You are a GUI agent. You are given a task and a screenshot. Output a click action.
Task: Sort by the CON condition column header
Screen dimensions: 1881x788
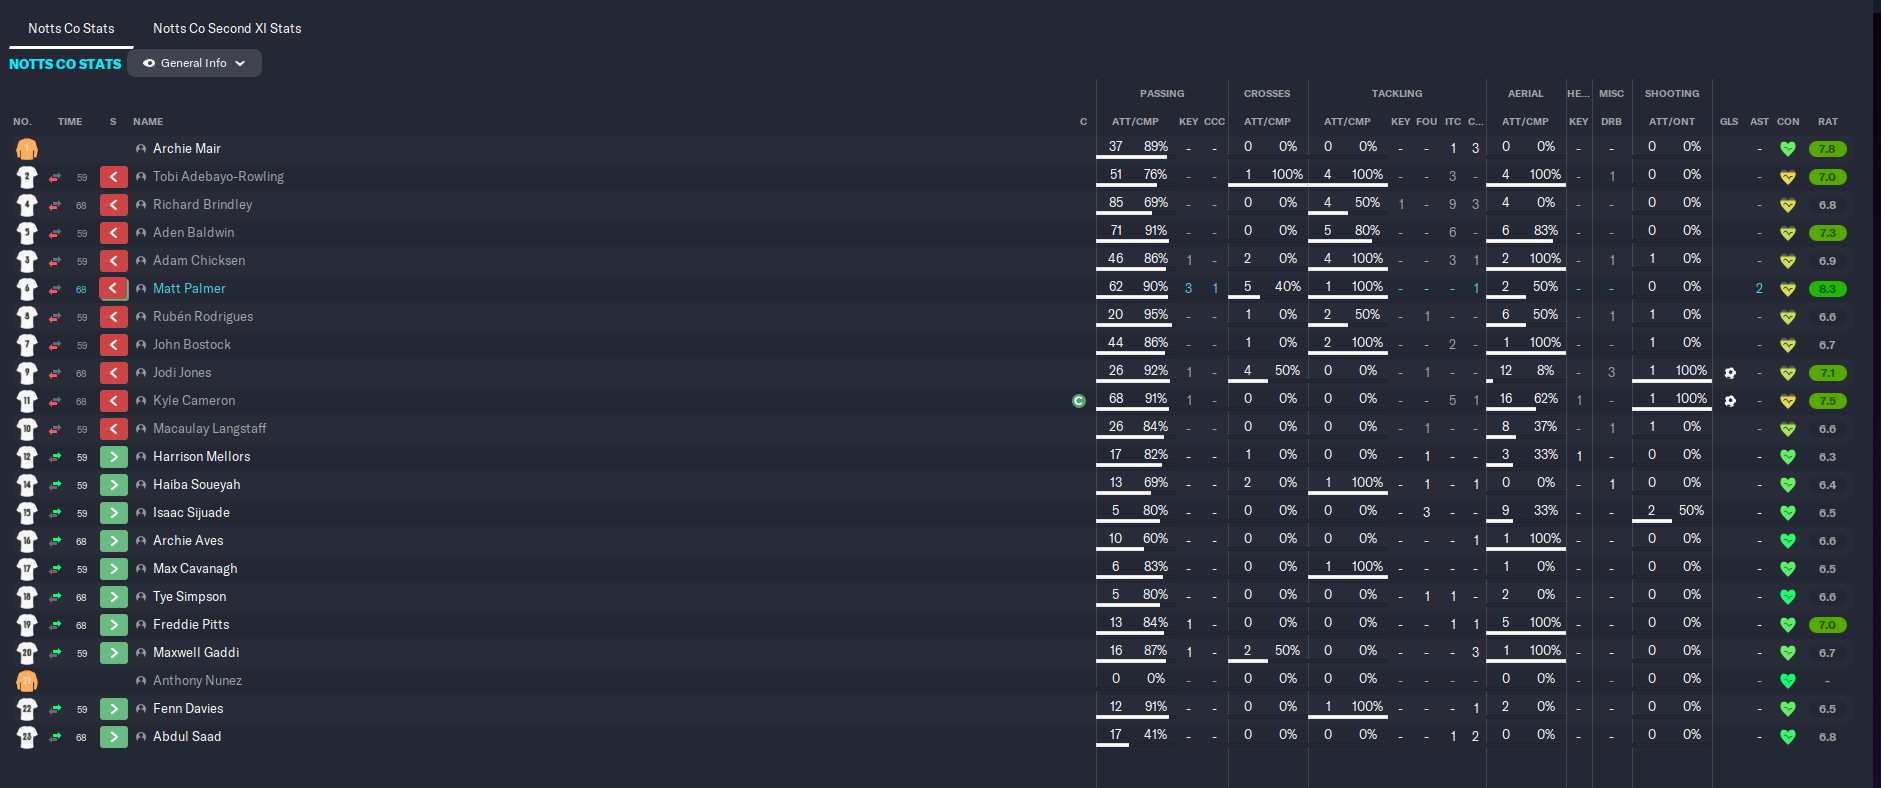(1788, 122)
